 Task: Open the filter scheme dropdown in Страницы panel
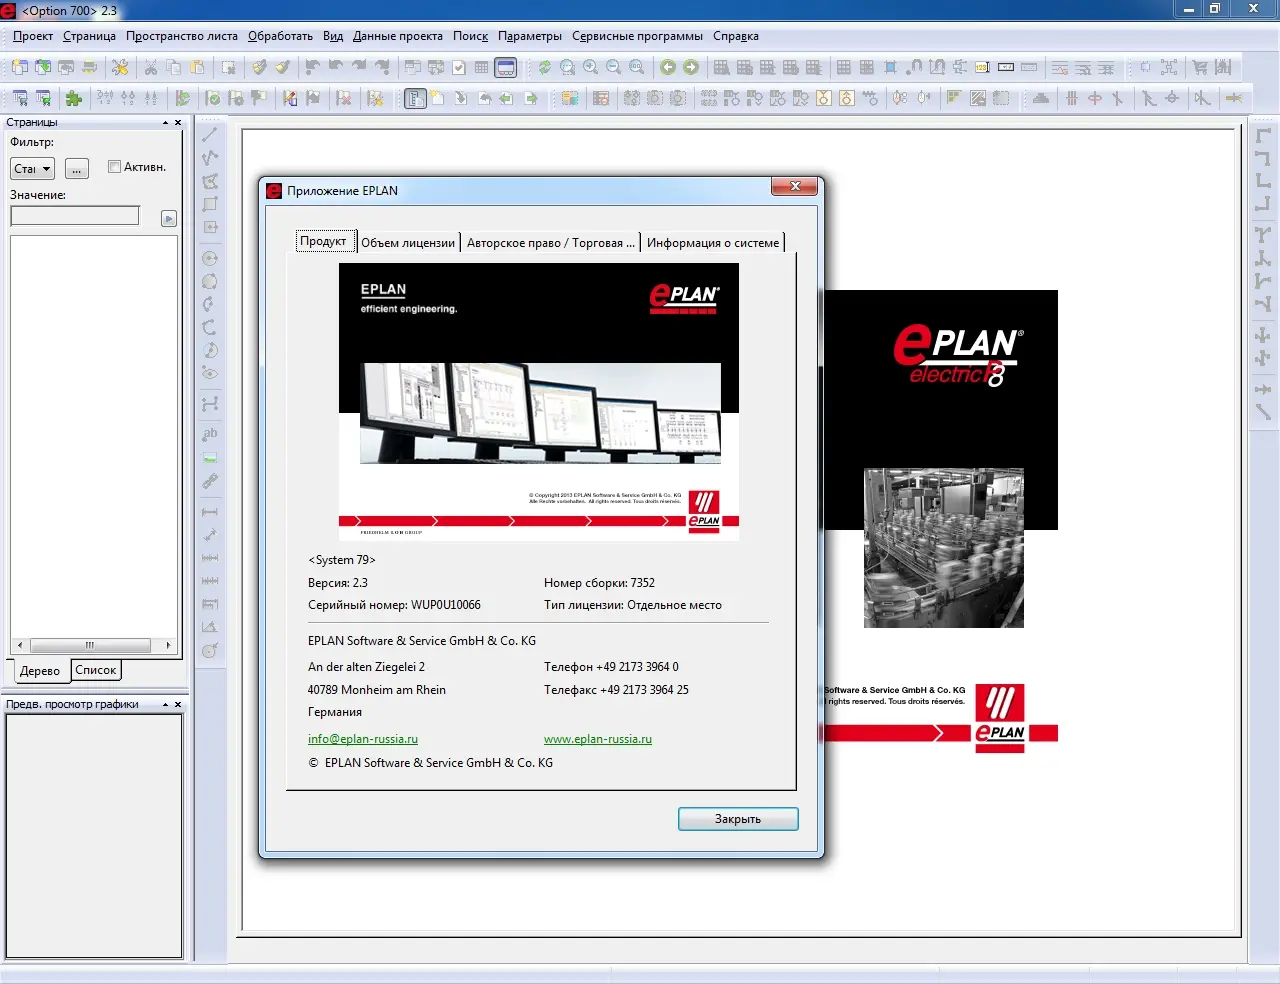(x=32, y=169)
